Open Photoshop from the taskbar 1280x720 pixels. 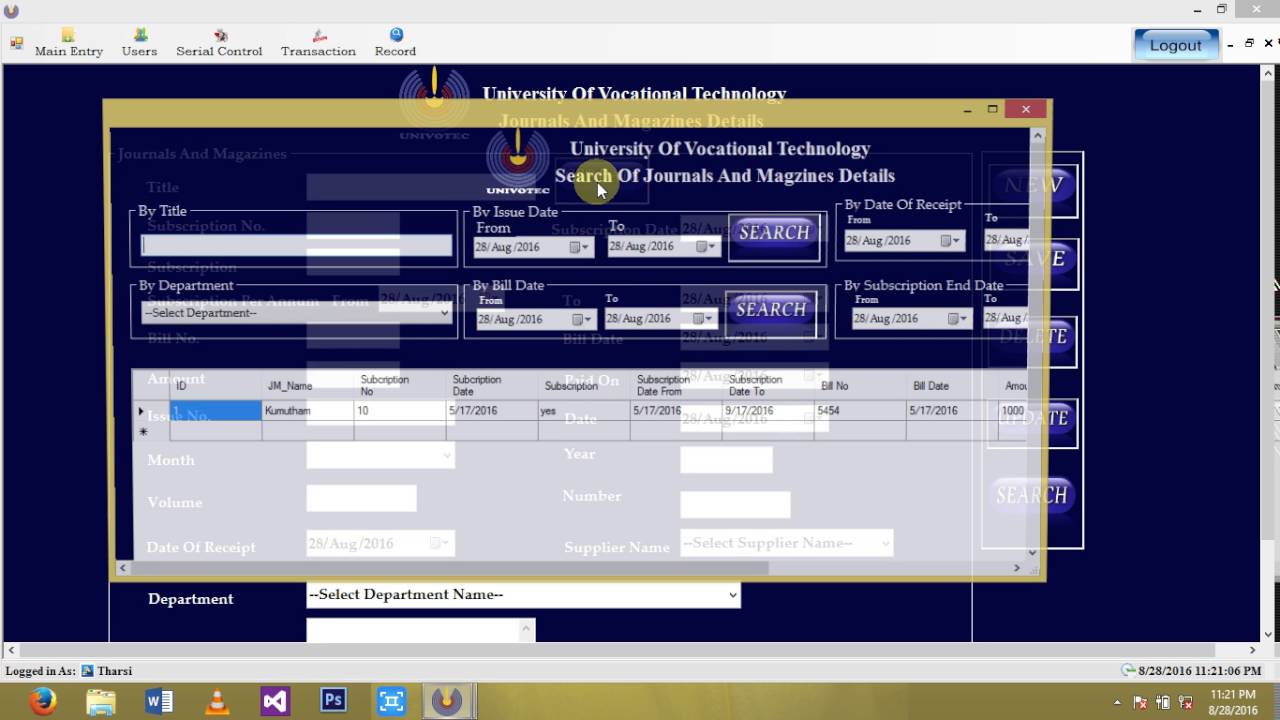tap(333, 702)
